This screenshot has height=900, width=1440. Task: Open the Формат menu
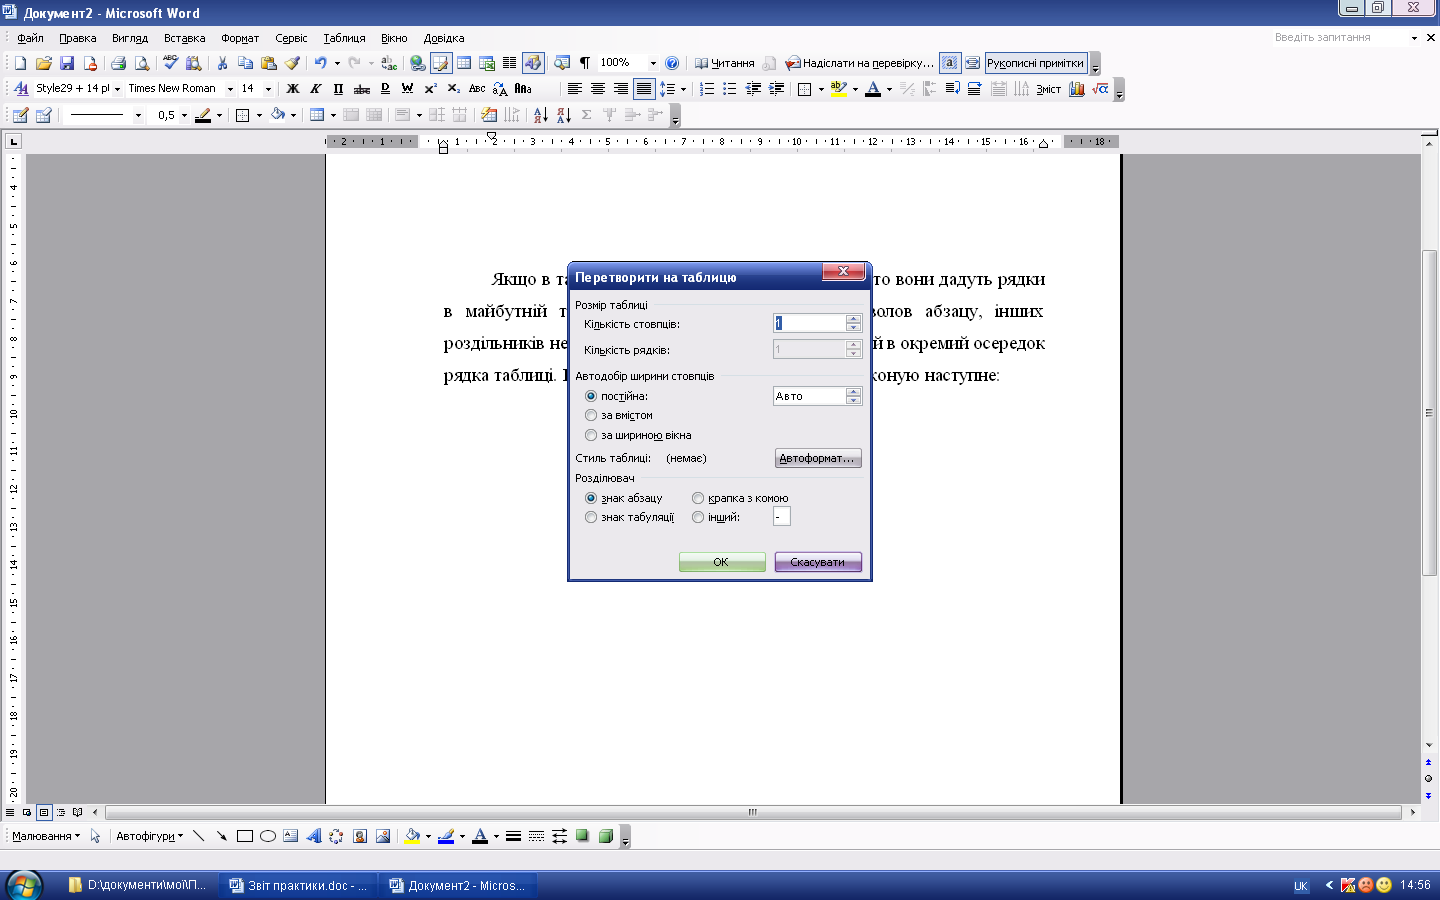(240, 38)
